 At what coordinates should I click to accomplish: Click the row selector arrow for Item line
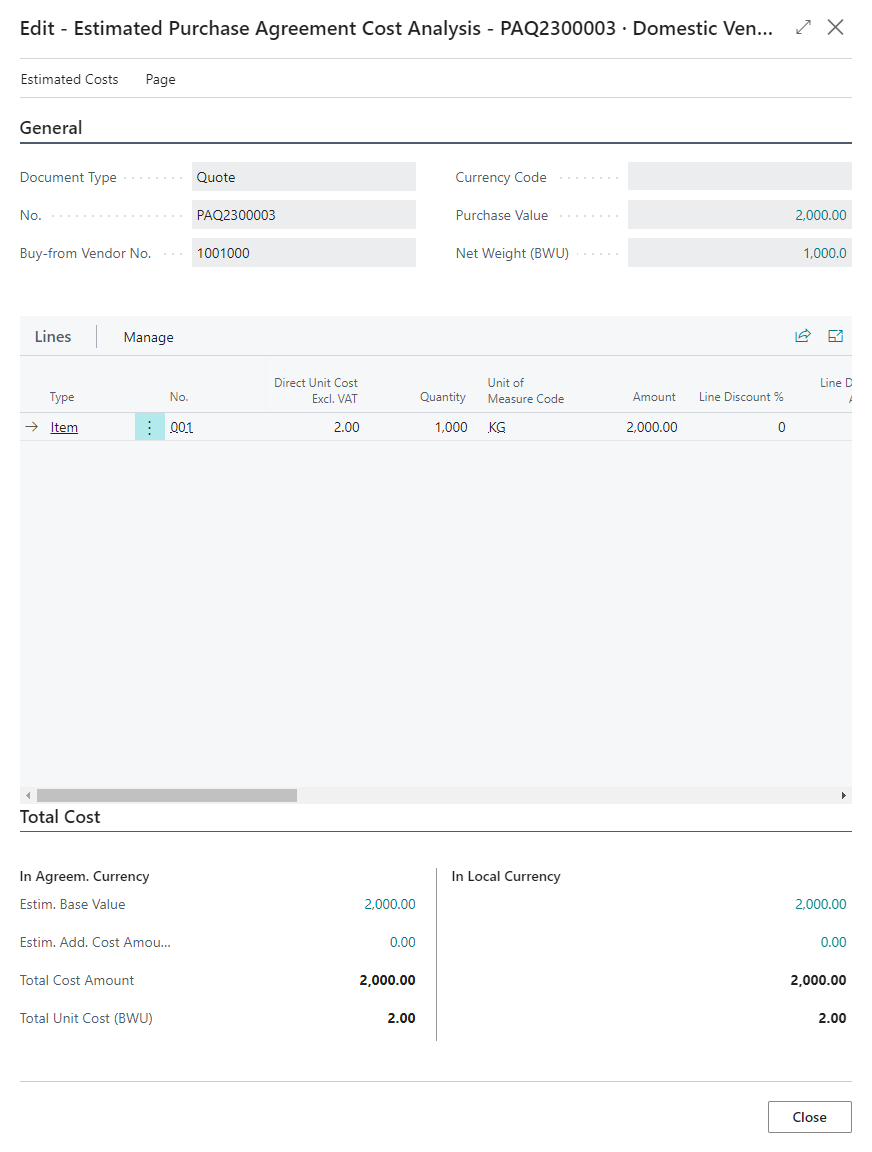31,427
